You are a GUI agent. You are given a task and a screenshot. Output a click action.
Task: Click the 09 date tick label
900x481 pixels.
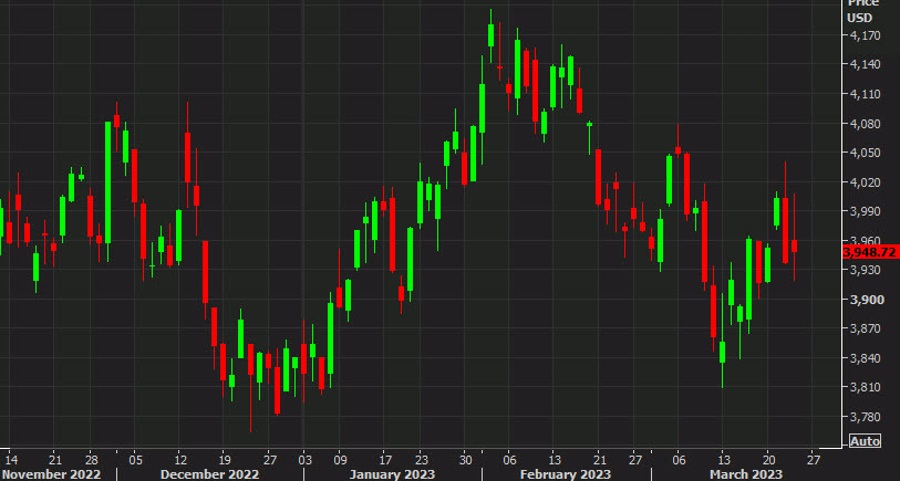click(340, 460)
